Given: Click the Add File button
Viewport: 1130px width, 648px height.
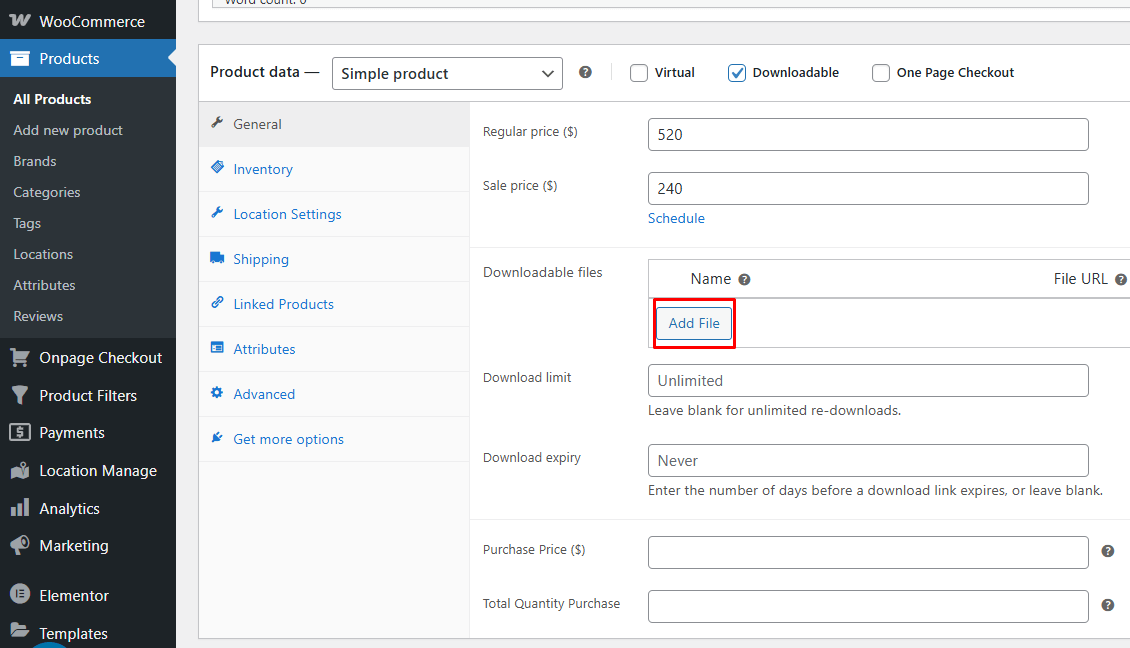Looking at the screenshot, I should pyautogui.click(x=693, y=323).
